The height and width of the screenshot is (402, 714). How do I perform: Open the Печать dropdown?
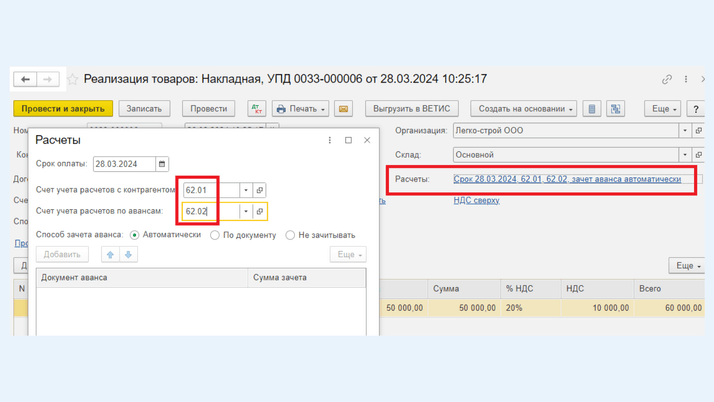pos(301,109)
